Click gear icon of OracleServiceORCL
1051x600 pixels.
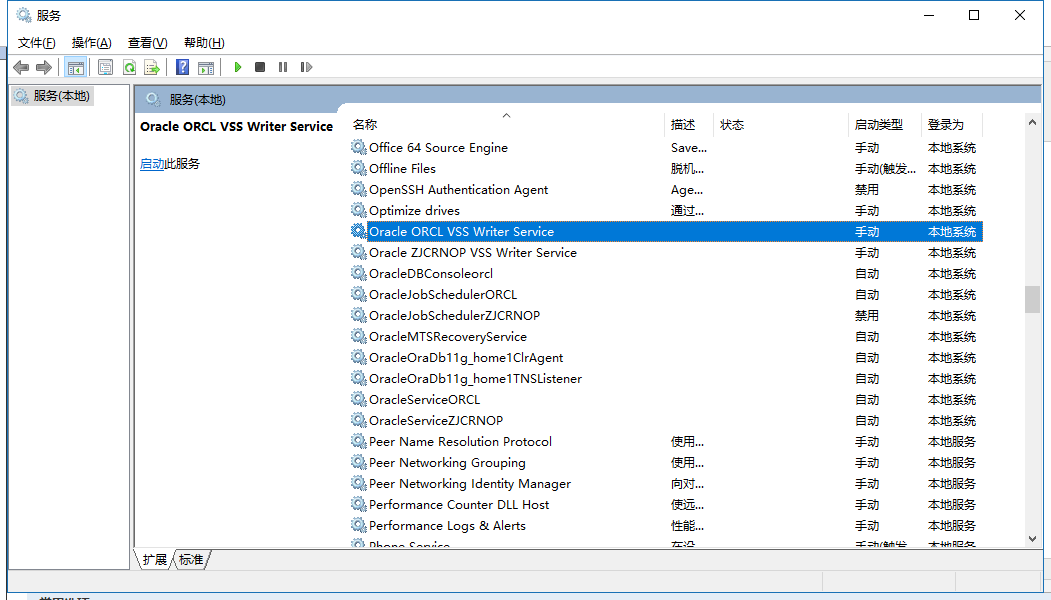(359, 399)
